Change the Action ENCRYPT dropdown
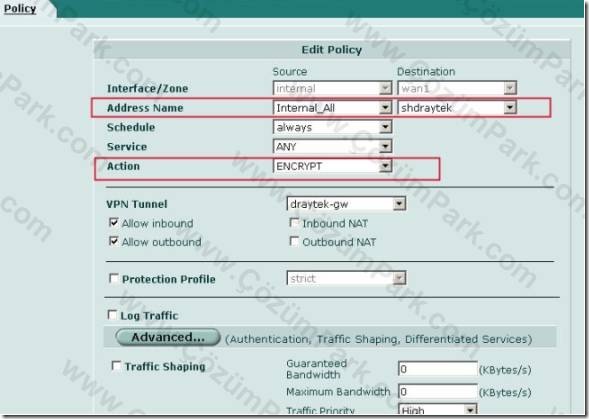Image resolution: width=589 pixels, height=419 pixels. coord(332,166)
